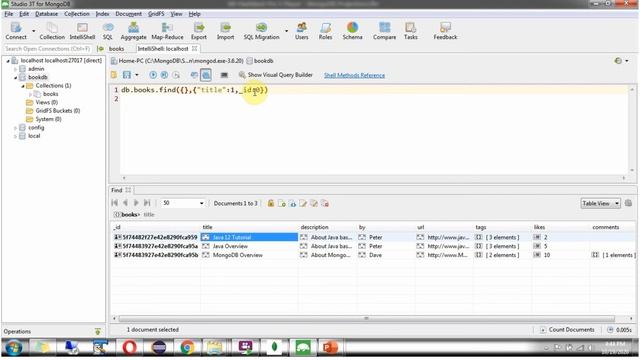Image resolution: width=640 pixels, height=360 pixels.
Task: Open the Collection menu
Action: click(x=77, y=14)
